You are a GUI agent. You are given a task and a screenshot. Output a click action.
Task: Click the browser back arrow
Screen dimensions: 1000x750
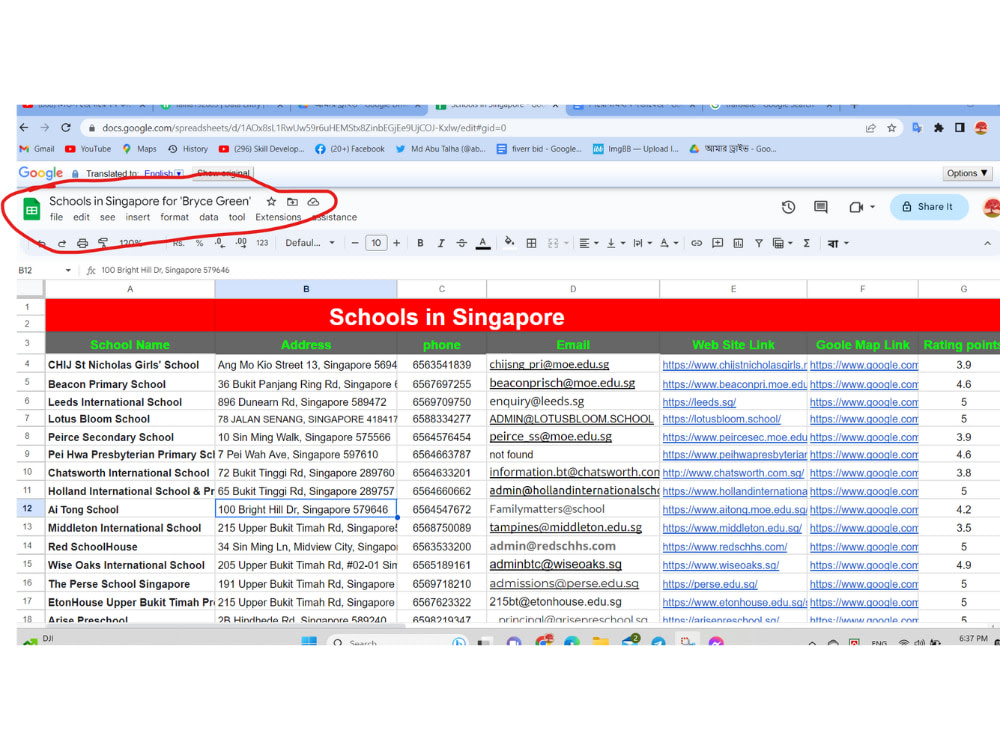tap(24, 128)
